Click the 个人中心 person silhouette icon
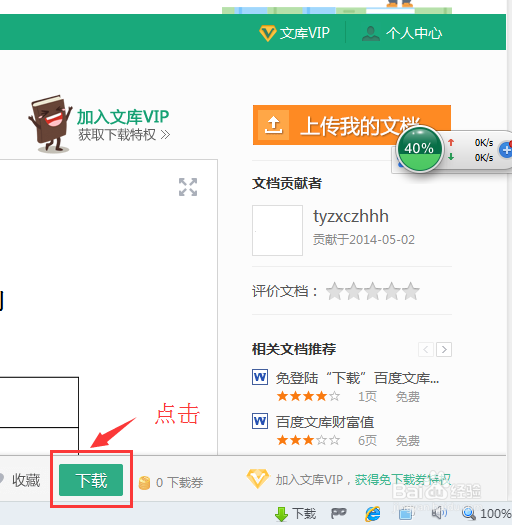Image resolution: width=512 pixels, height=525 pixels. (371, 33)
